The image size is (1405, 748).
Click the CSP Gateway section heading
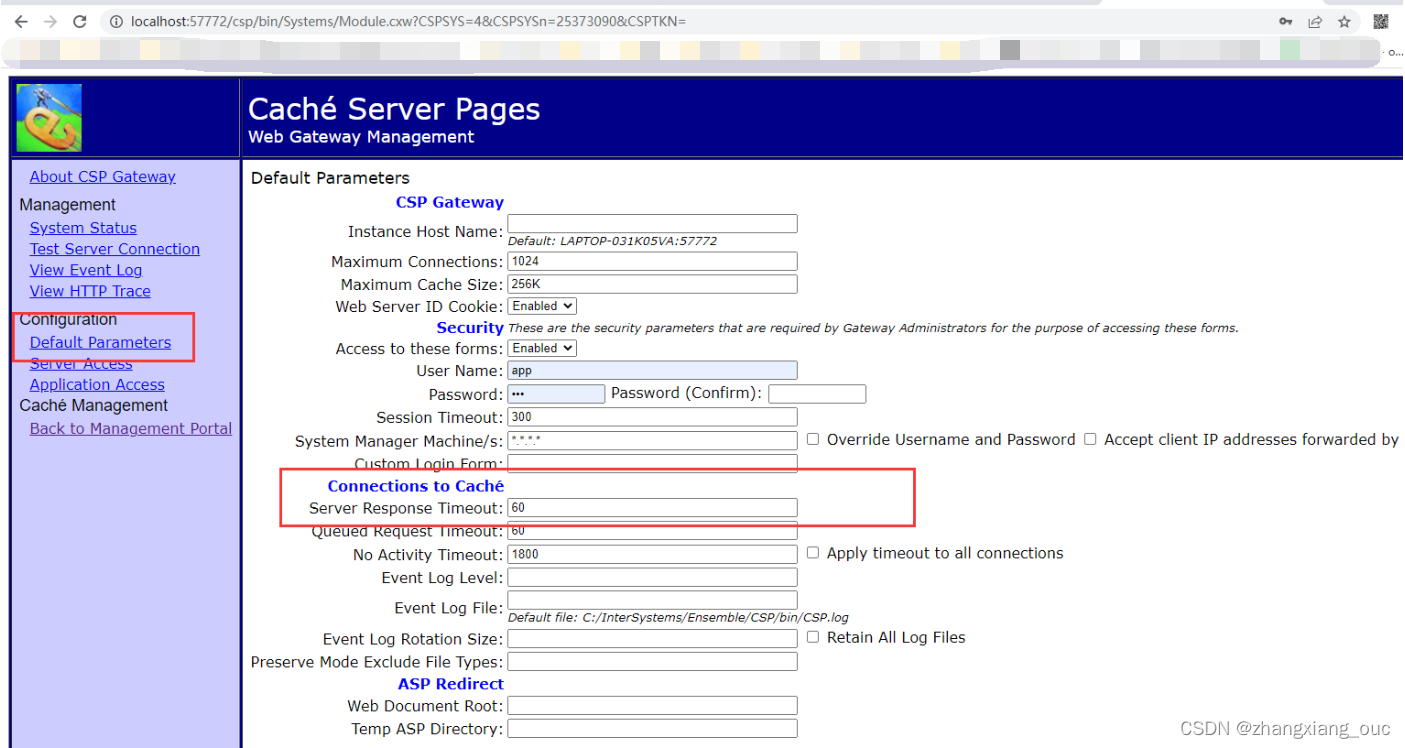(450, 202)
